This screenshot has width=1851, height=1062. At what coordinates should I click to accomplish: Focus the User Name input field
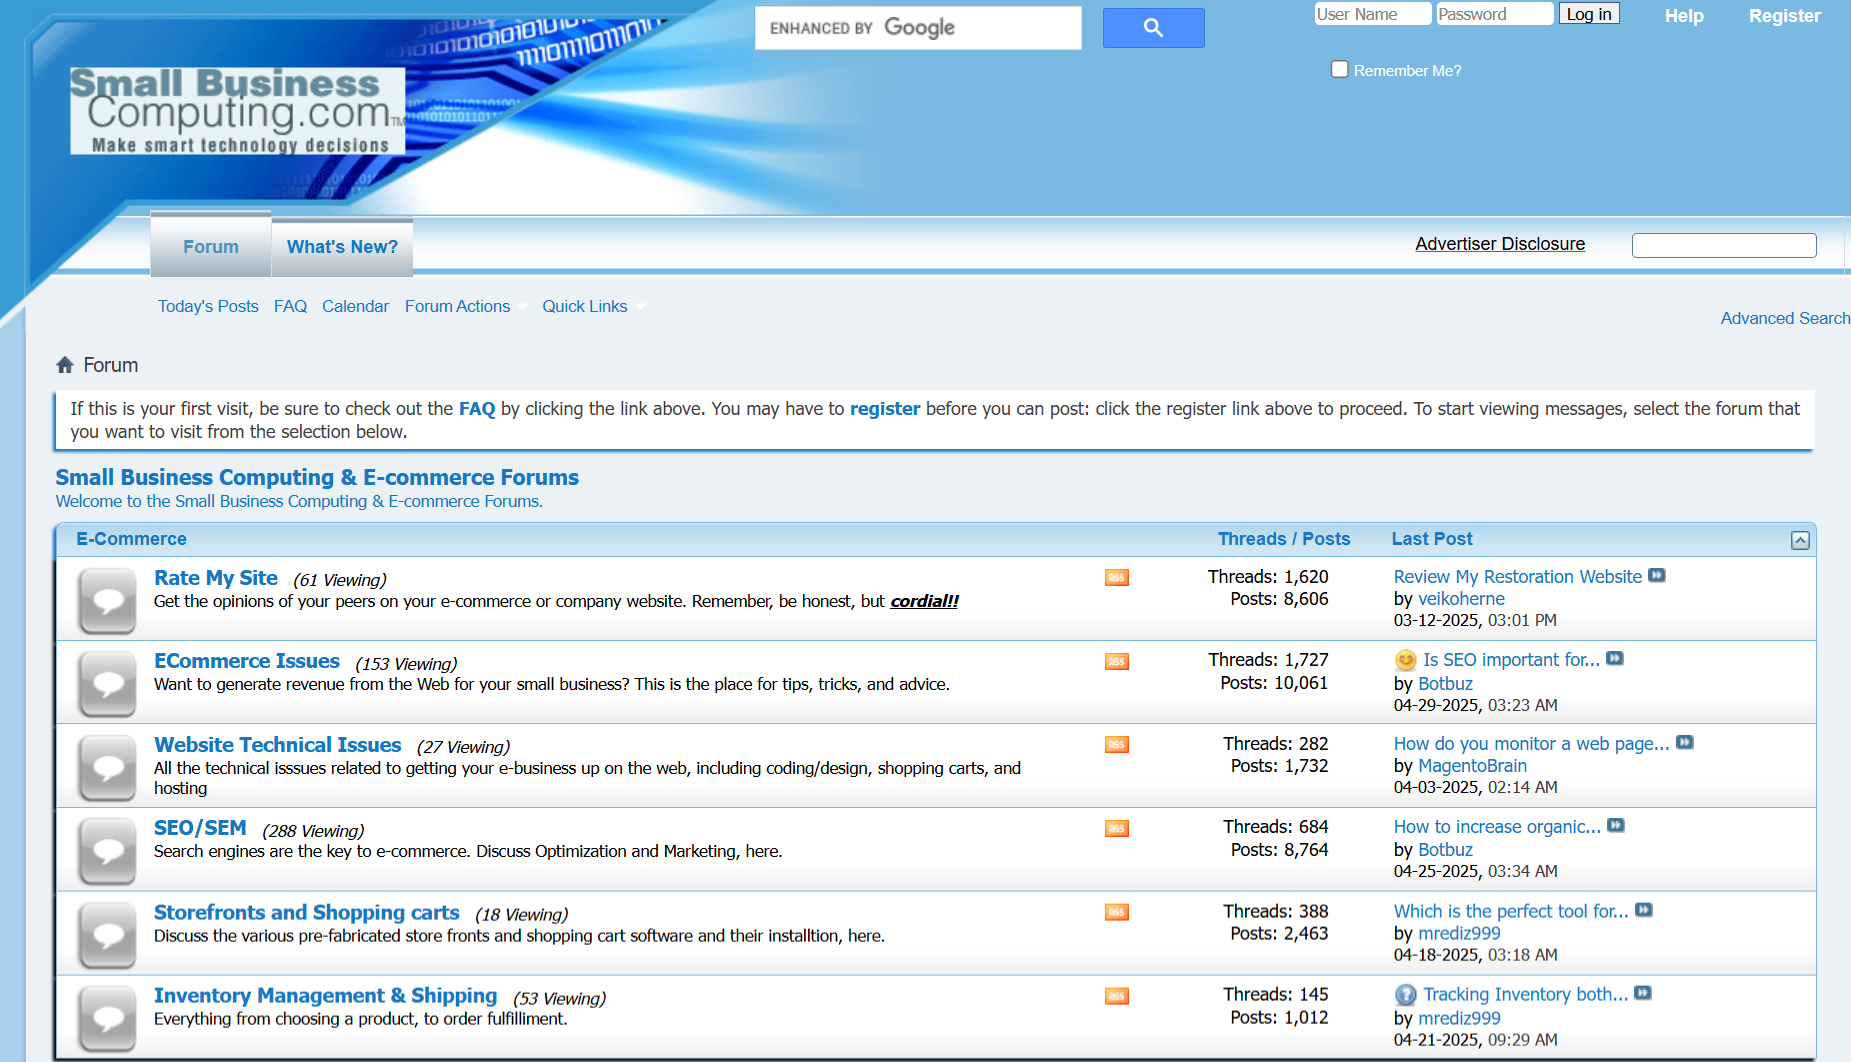[1373, 14]
